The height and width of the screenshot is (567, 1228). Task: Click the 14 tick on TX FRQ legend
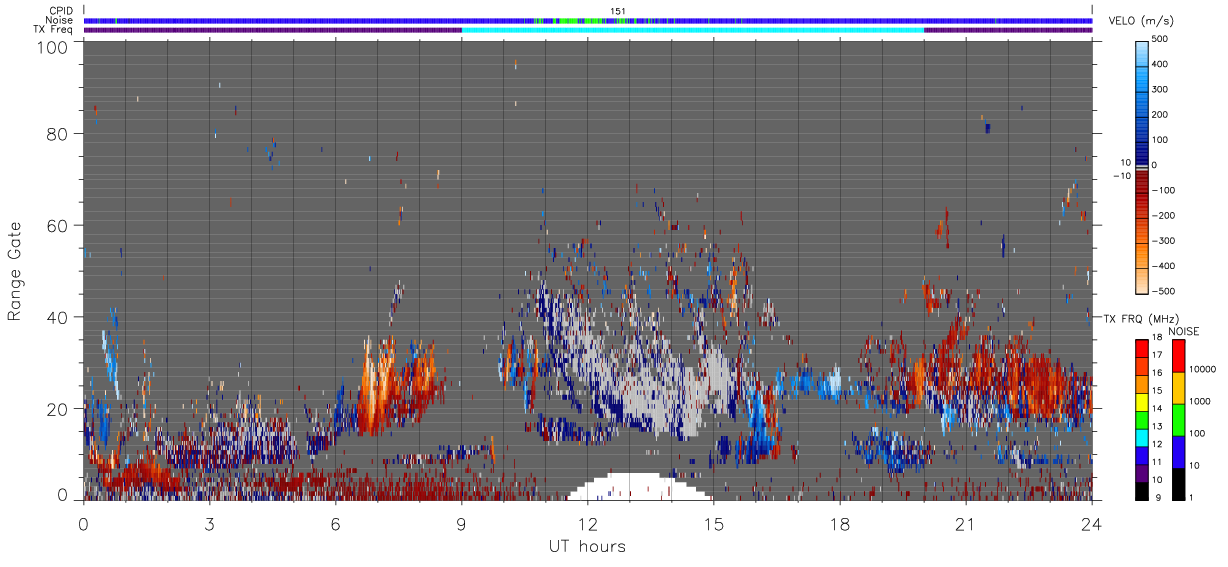1158,409
